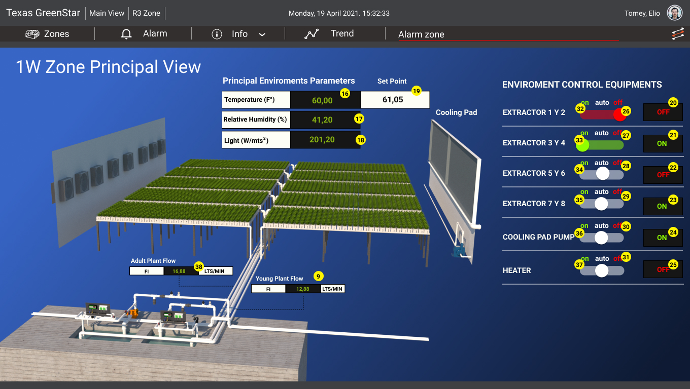Move the EXTRACTOR 7 Y 8 slider knob

pos(601,204)
